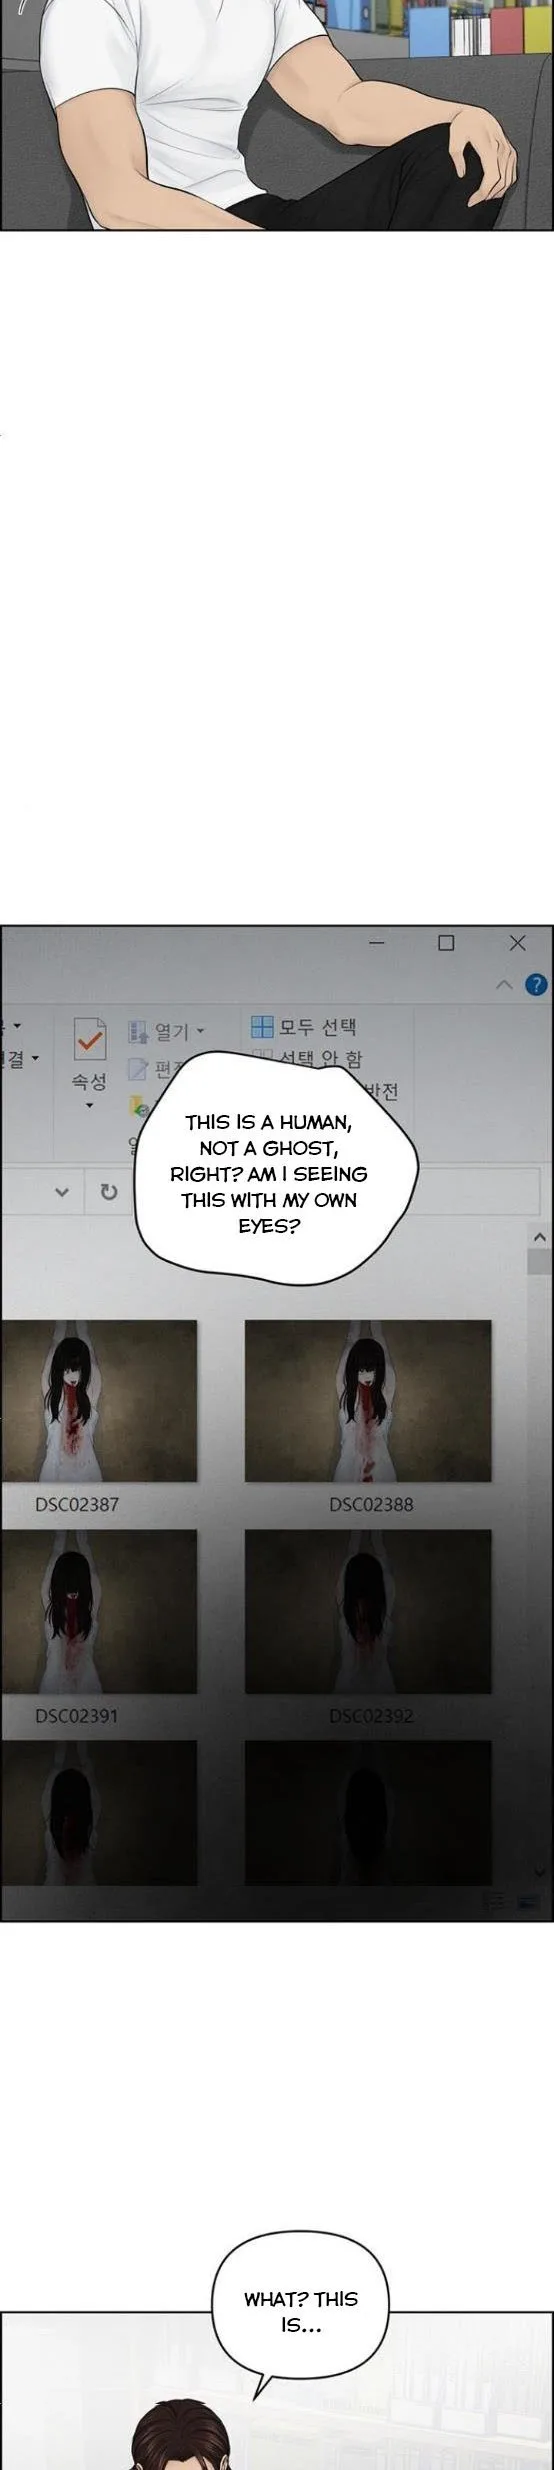This screenshot has height=2470, width=554.
Task: Open the blue Help question mark
Action: pos(536,984)
